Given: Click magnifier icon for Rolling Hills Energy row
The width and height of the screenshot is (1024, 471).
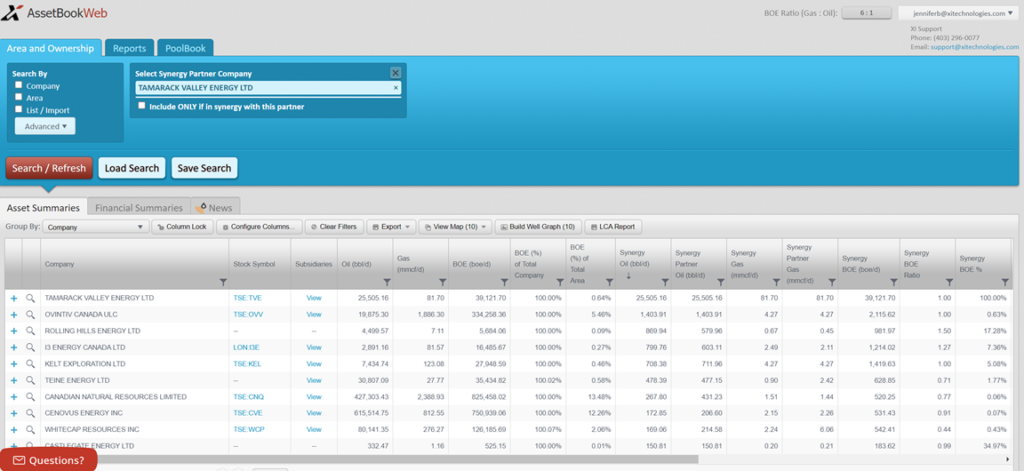Looking at the screenshot, I should pyautogui.click(x=30, y=331).
